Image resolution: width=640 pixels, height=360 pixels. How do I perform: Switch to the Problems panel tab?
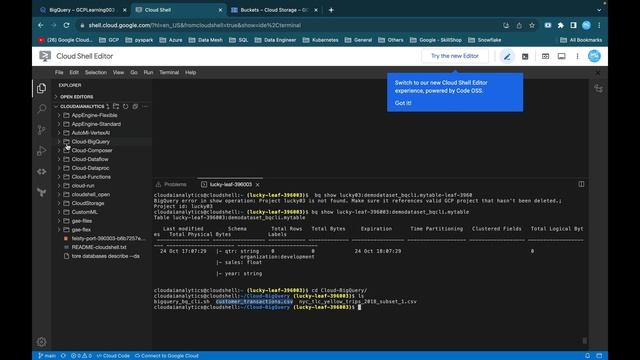pyautogui.click(x=171, y=184)
